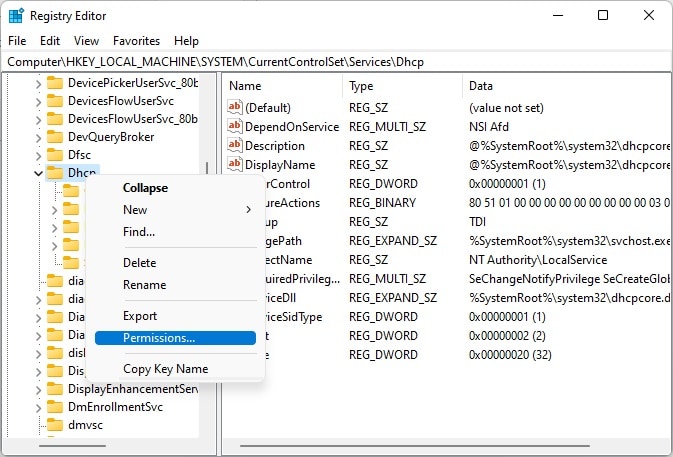Click the DisplayEnhancementService folder icon
The image size is (673, 457).
click(55, 389)
